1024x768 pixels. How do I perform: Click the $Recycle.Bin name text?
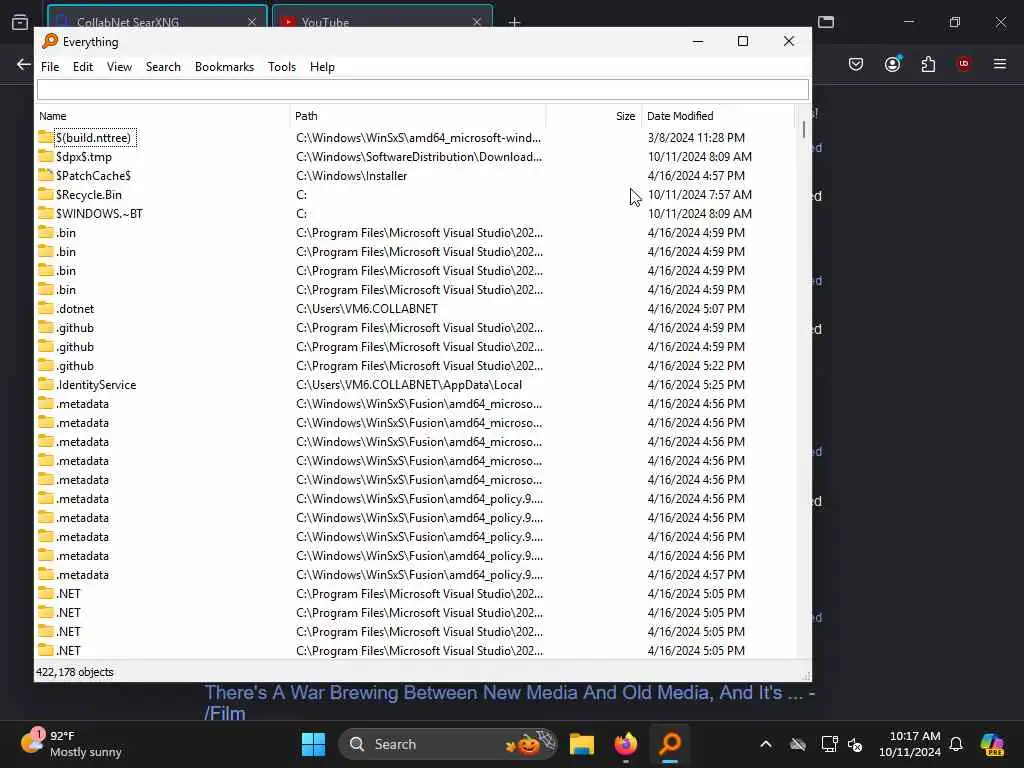[x=89, y=195]
